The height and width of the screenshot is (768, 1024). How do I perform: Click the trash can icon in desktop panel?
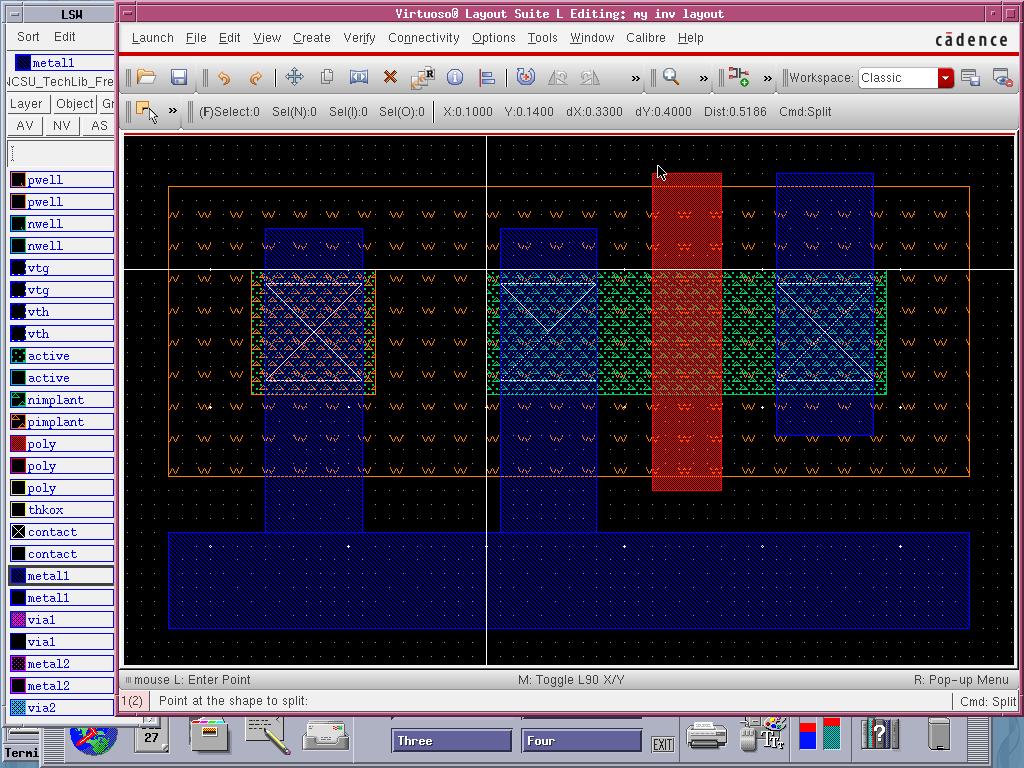pyautogui.click(x=939, y=734)
